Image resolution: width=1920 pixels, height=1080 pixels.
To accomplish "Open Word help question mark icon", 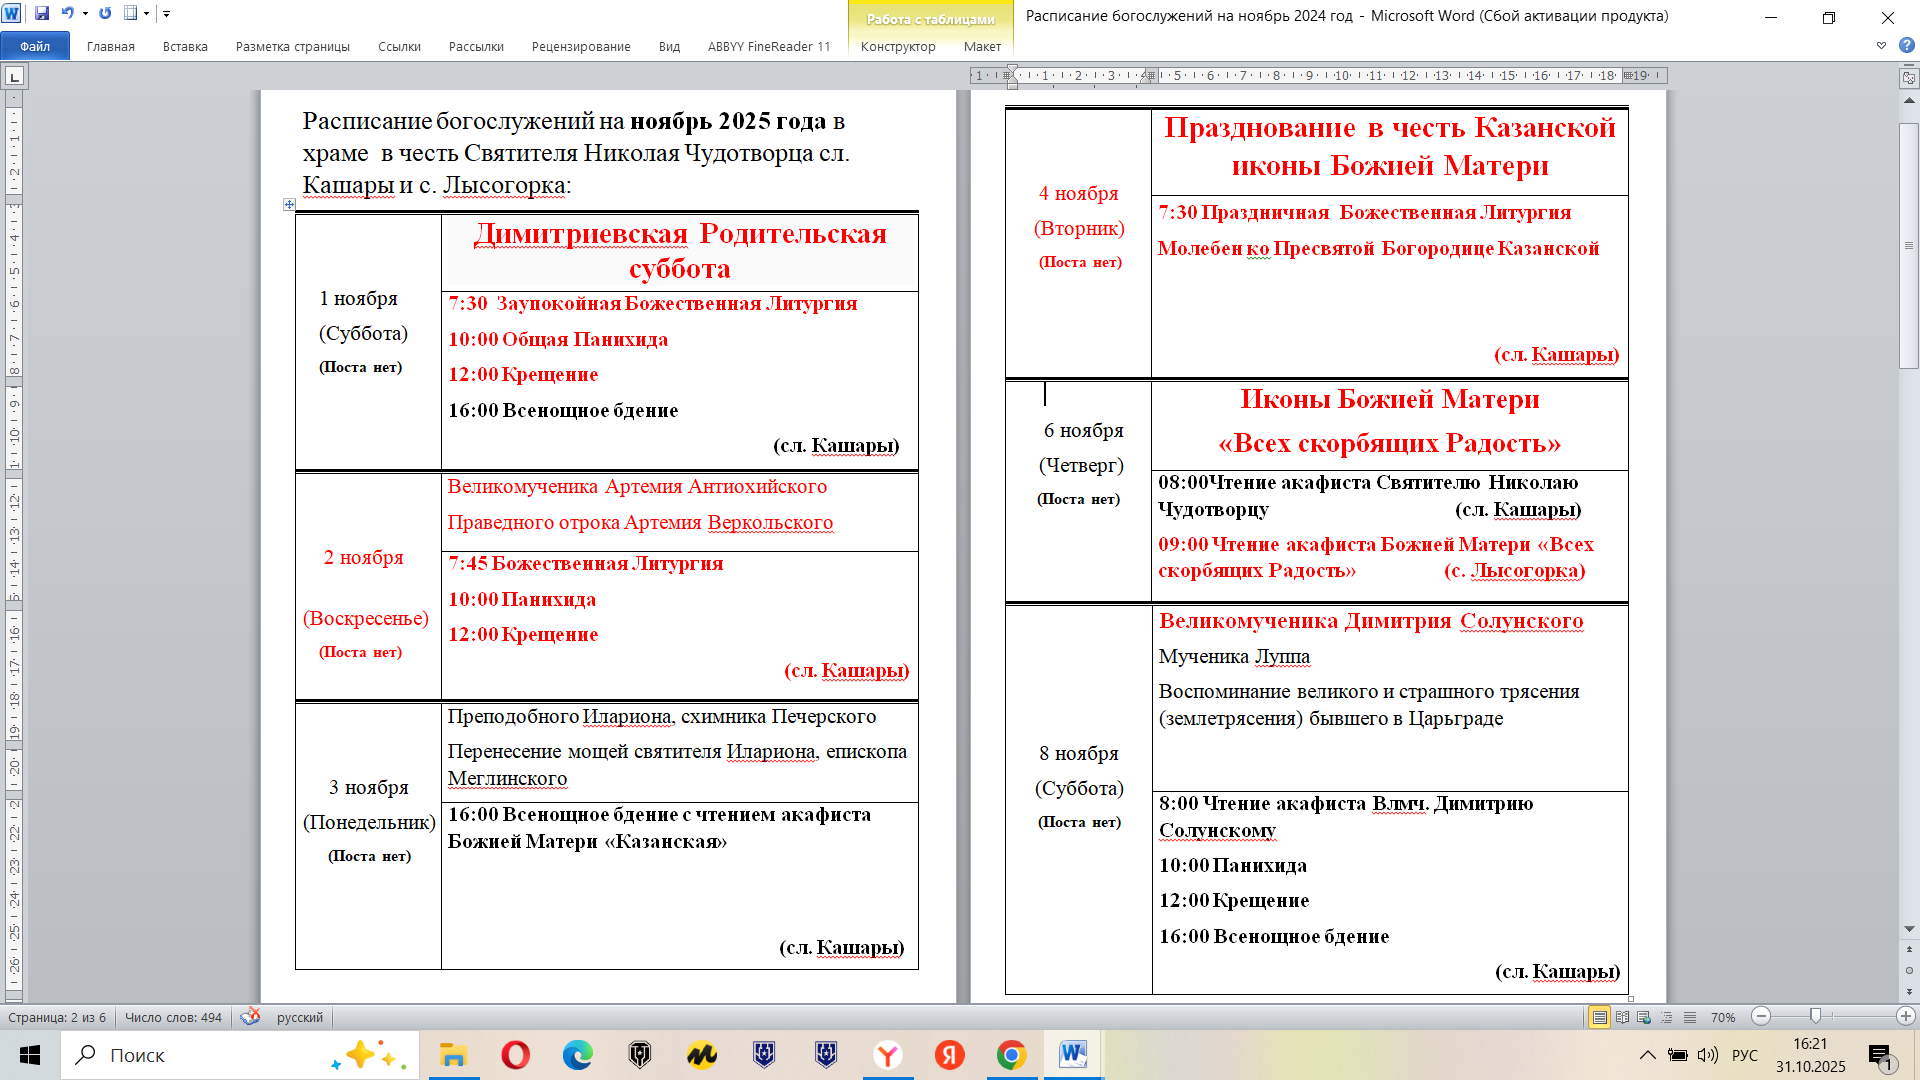I will pyautogui.click(x=1906, y=45).
